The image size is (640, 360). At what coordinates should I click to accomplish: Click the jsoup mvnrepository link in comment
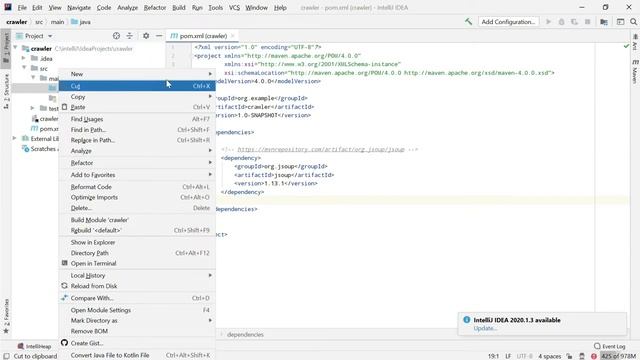(321, 149)
